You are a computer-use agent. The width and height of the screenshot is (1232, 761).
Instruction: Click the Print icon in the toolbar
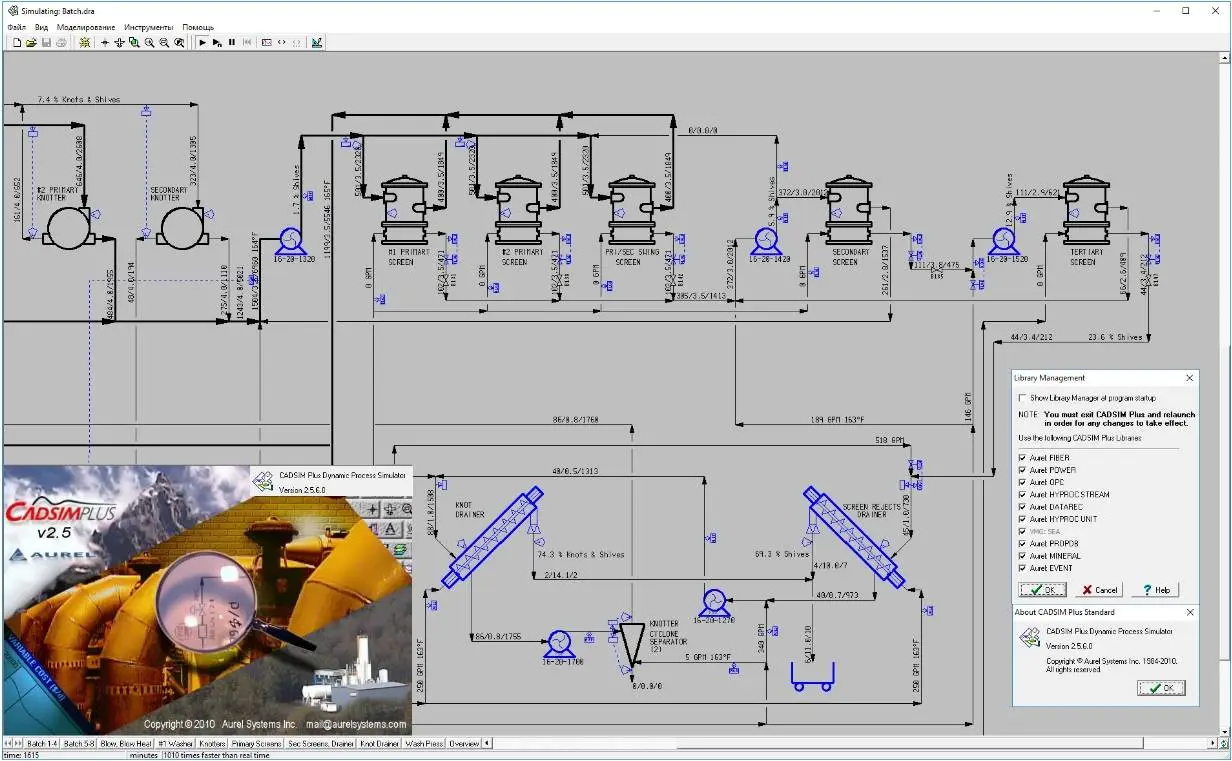point(61,43)
